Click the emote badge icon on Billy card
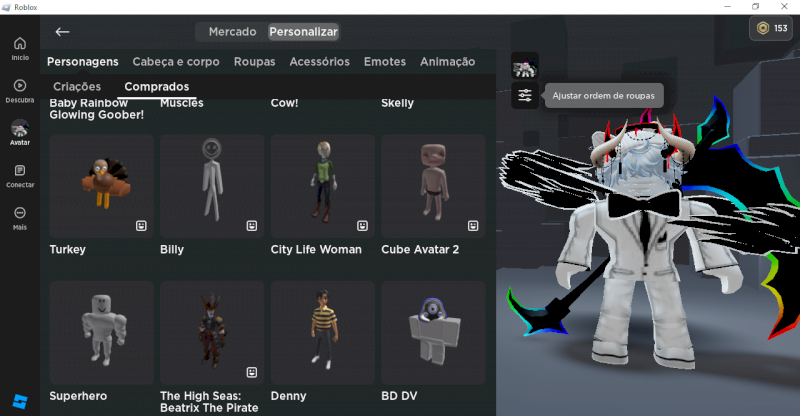 point(252,226)
